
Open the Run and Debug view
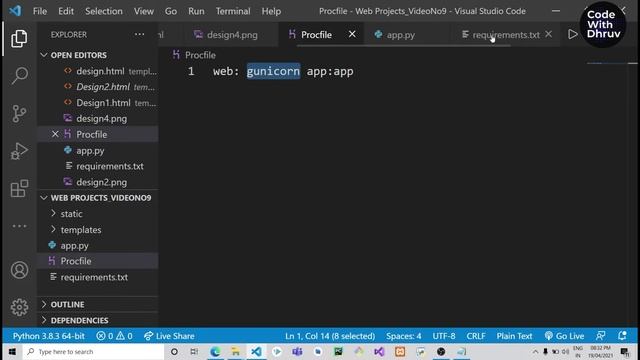pos(19,151)
